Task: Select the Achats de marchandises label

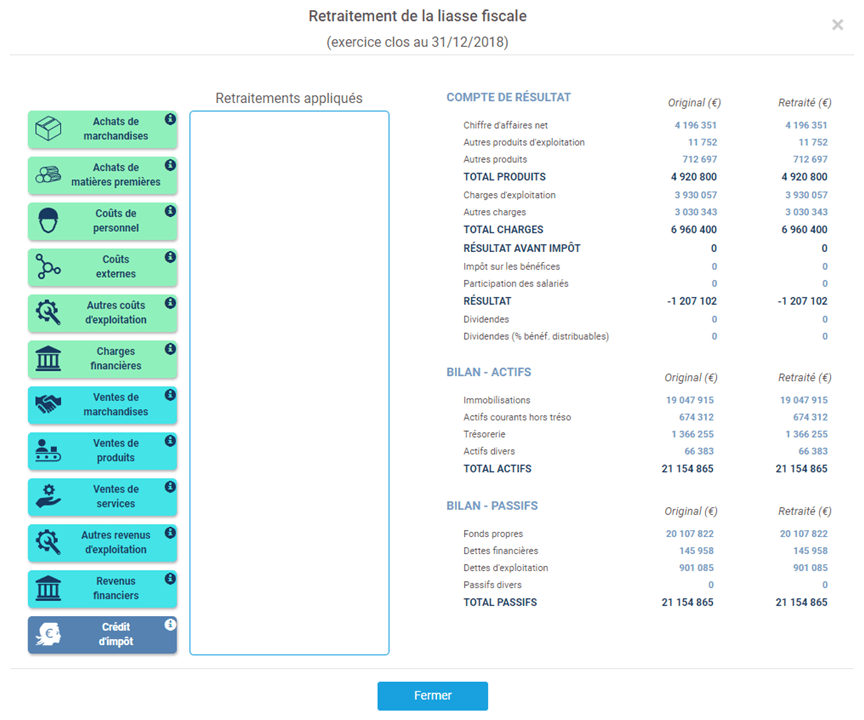Action: 116,129
